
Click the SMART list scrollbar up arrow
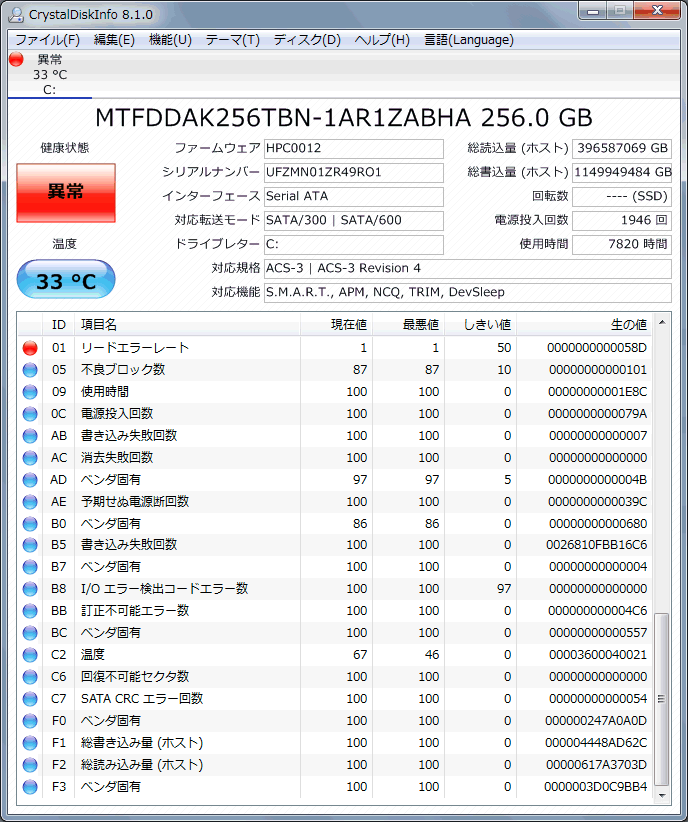pos(662,322)
